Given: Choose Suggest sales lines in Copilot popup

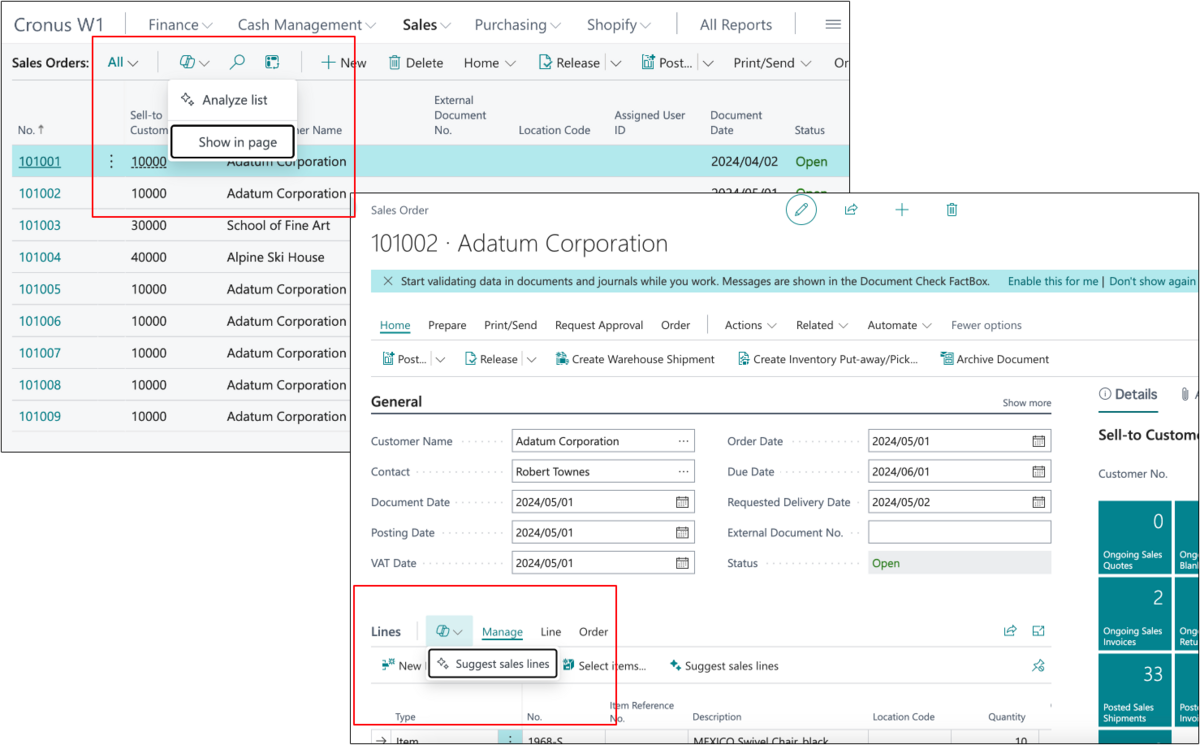Looking at the screenshot, I should point(492,664).
